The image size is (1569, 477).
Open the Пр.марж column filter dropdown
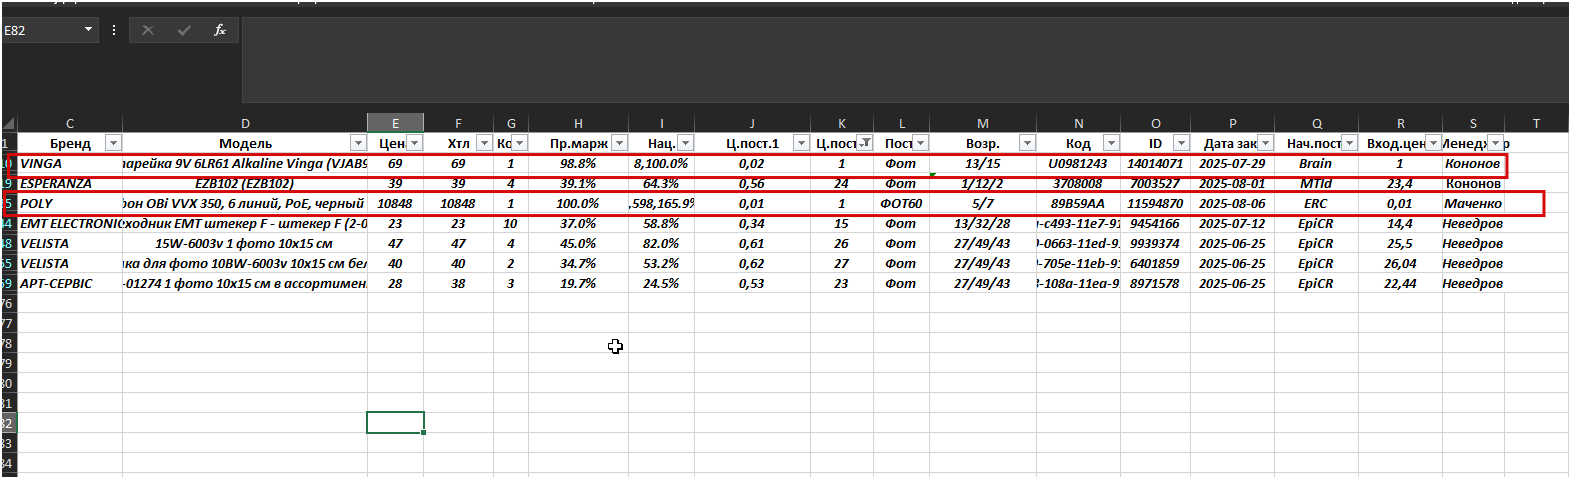point(619,143)
